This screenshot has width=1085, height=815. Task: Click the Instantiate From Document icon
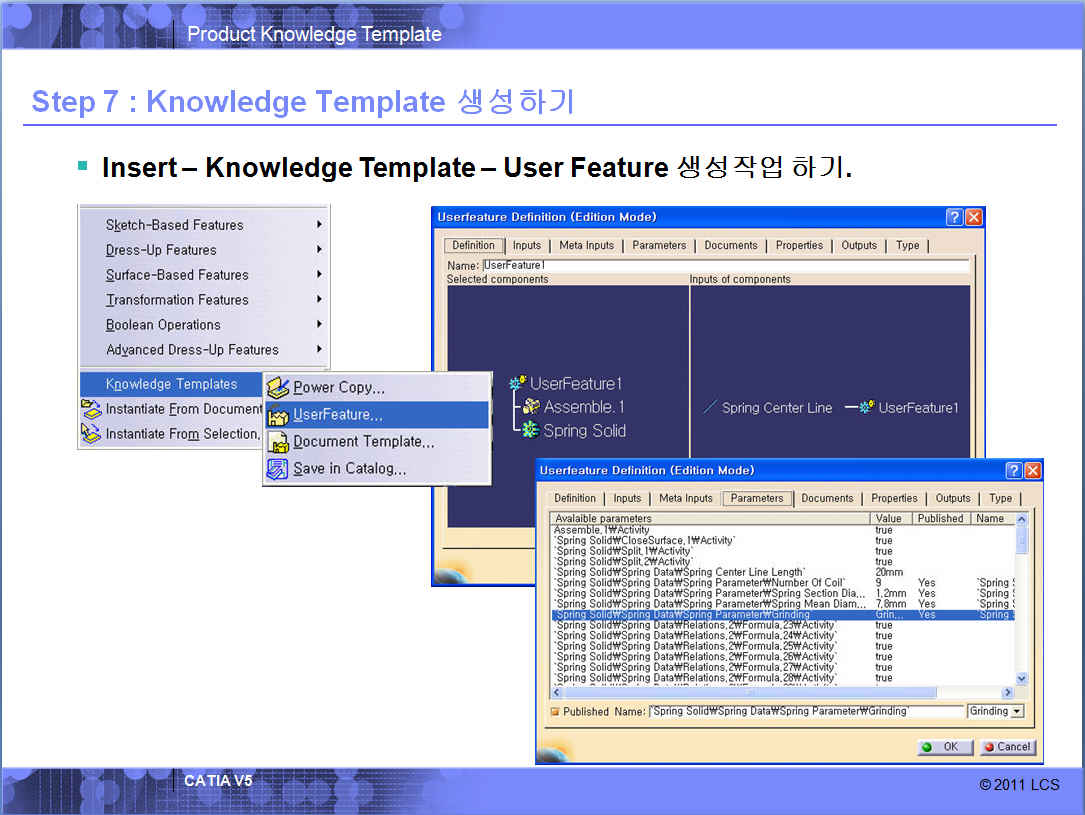91,409
